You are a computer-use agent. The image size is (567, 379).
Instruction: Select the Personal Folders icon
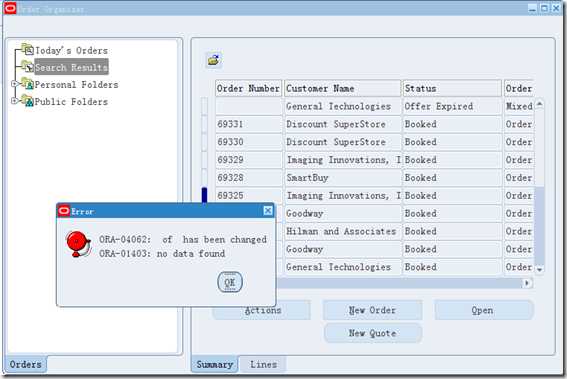point(27,84)
